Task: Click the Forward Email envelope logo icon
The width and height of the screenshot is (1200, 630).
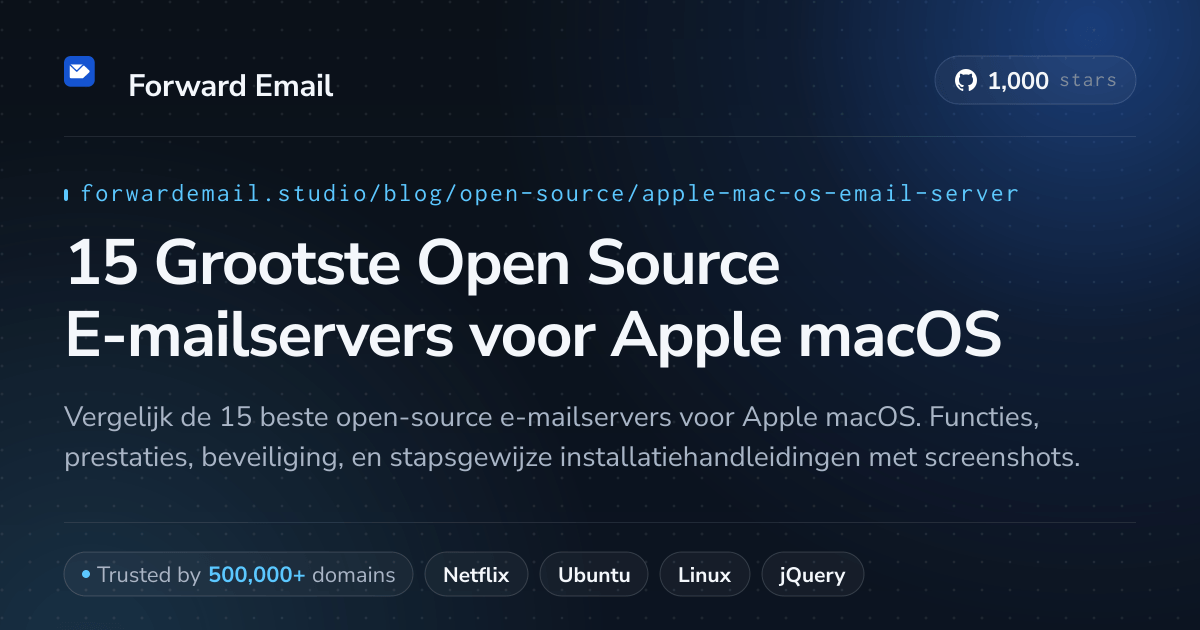Action: tap(79, 71)
